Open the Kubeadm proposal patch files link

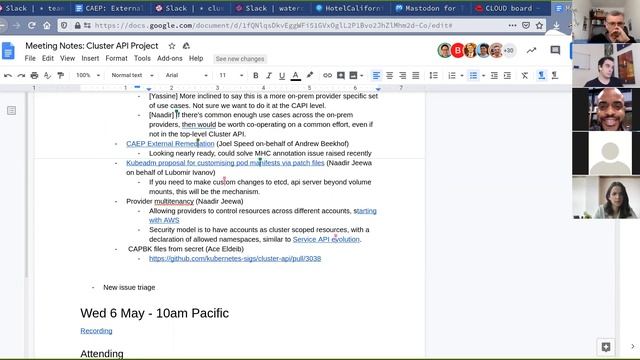[x=225, y=163]
